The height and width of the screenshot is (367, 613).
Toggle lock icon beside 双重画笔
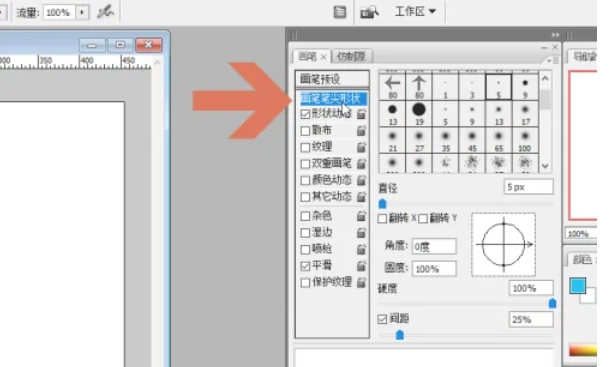361,163
